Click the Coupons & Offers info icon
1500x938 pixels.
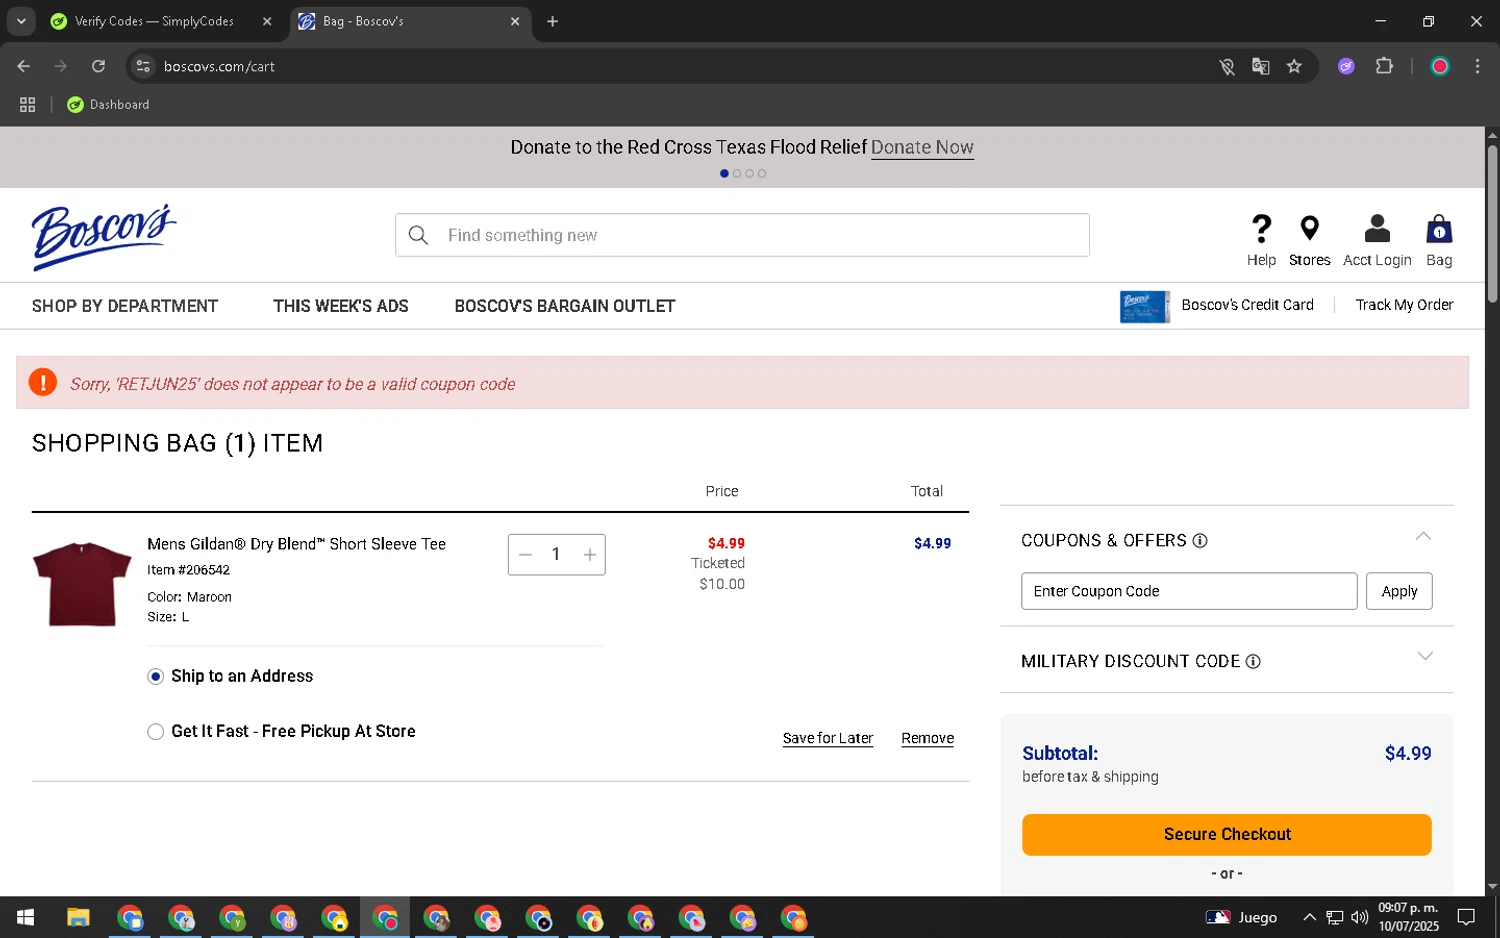(x=1200, y=541)
